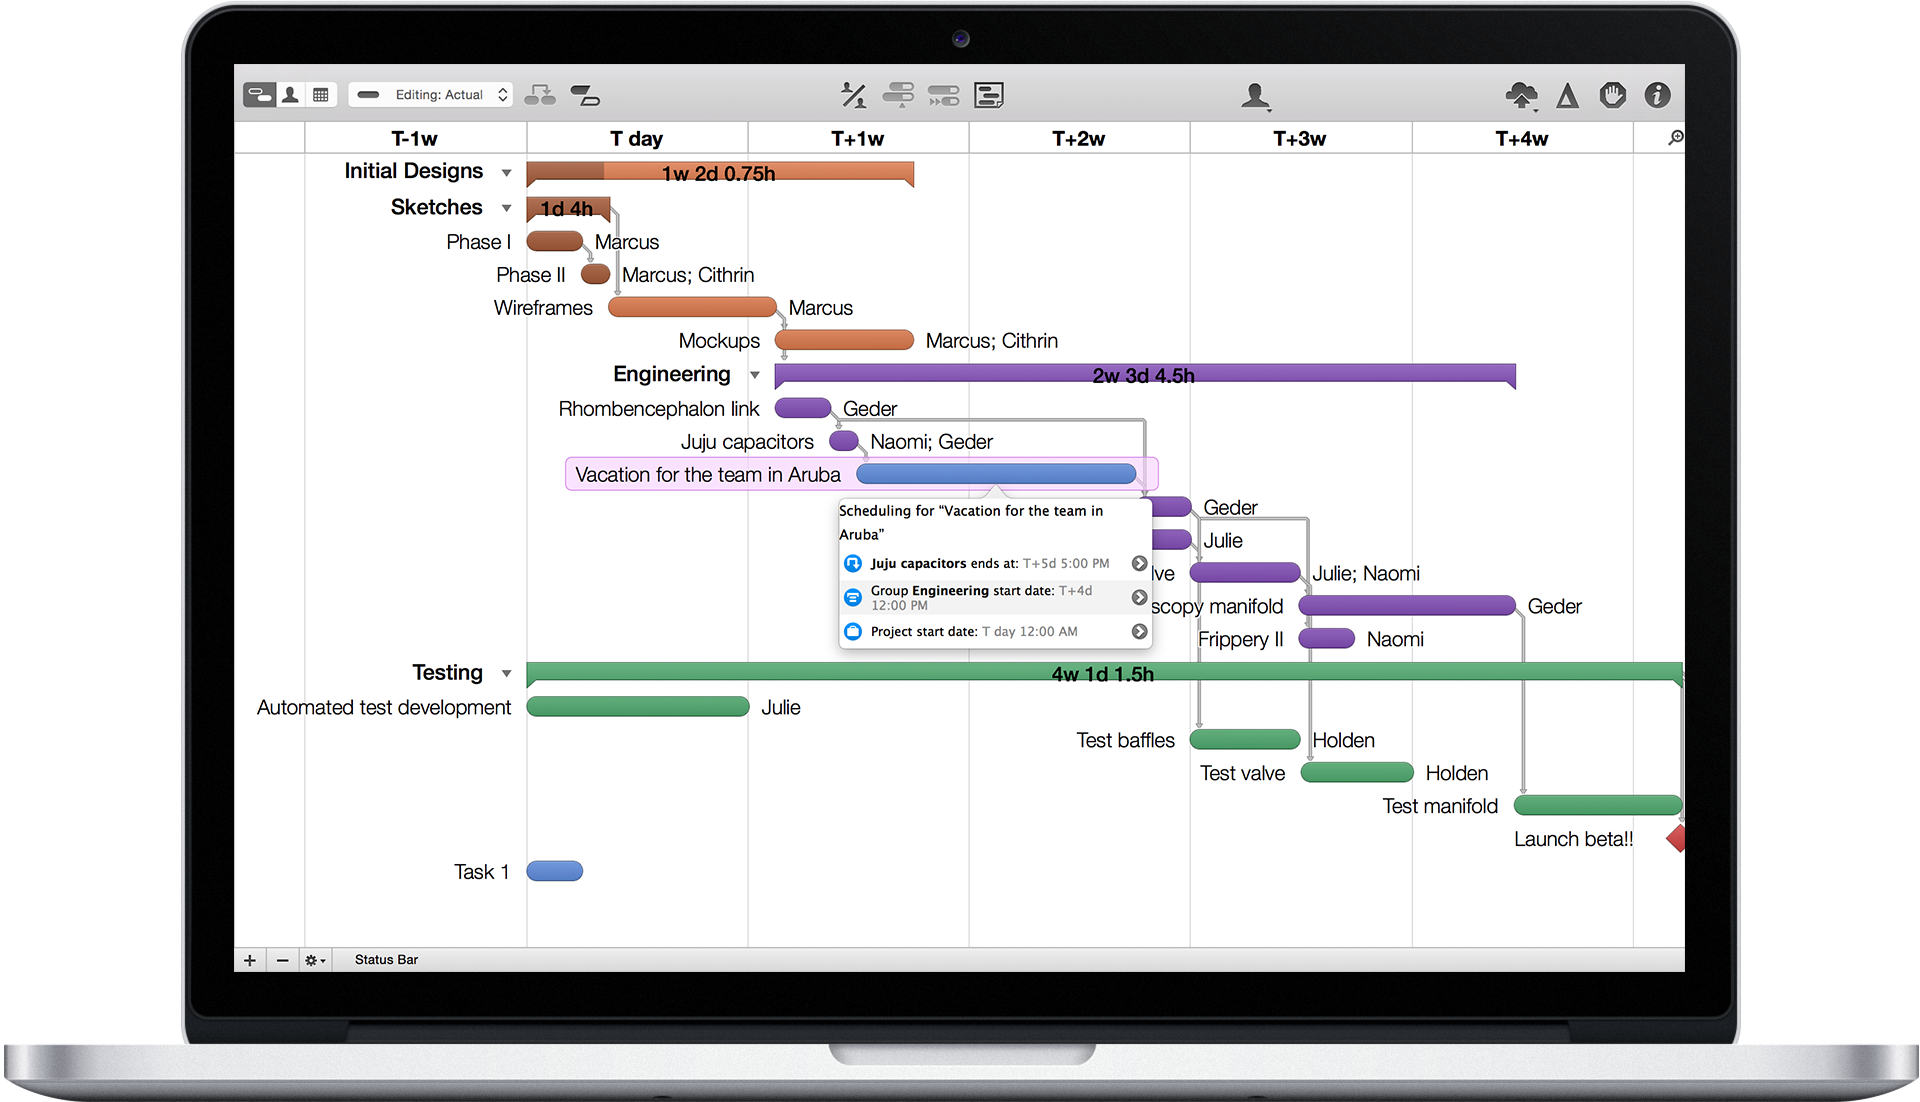Open the Inspector info icon
Screen dimensions: 1920x1102
click(1658, 95)
